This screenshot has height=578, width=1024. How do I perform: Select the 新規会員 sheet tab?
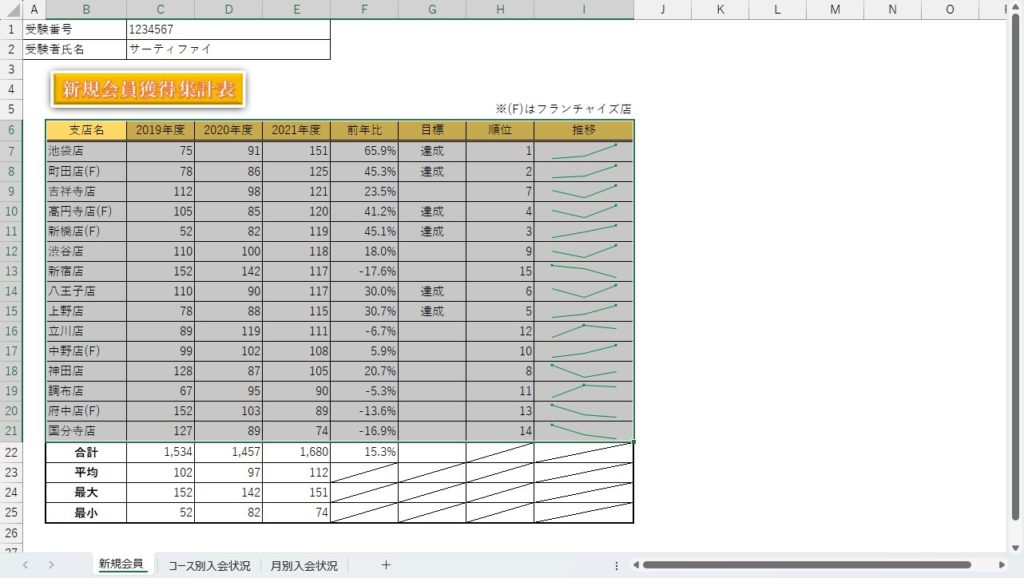click(x=121, y=564)
